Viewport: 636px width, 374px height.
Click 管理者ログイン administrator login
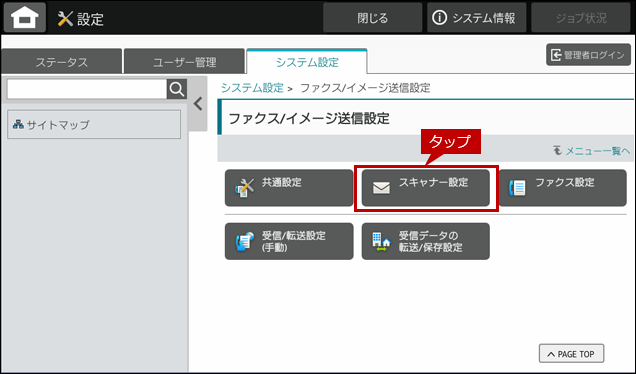click(x=588, y=55)
